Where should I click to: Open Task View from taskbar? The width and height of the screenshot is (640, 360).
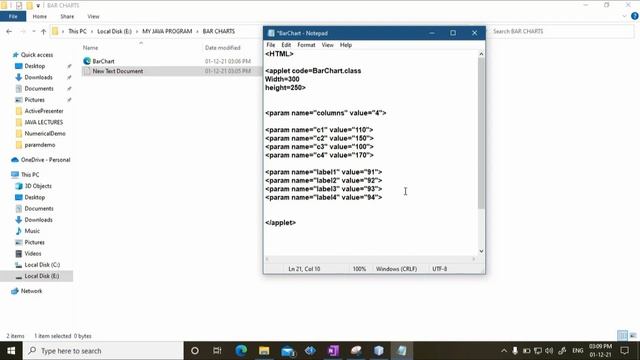click(217, 351)
